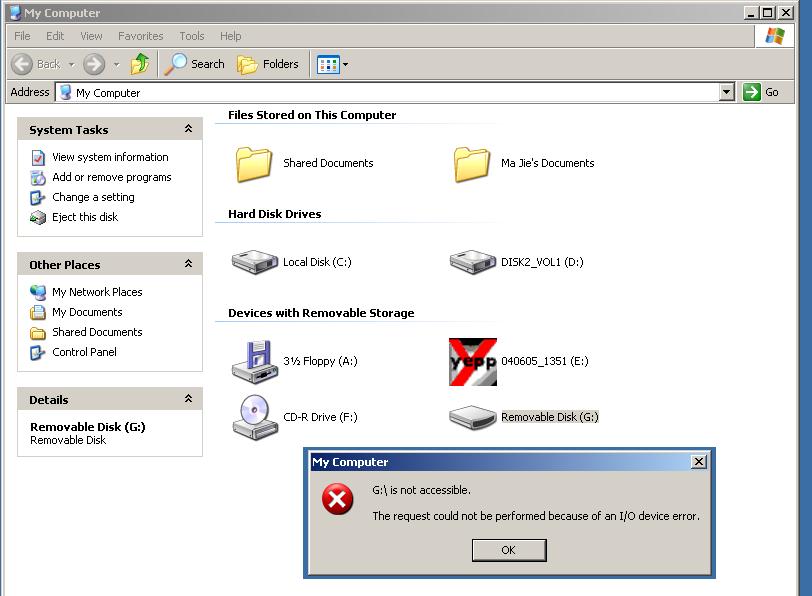
Task: Click the red error icon in dialog
Action: click(x=337, y=499)
